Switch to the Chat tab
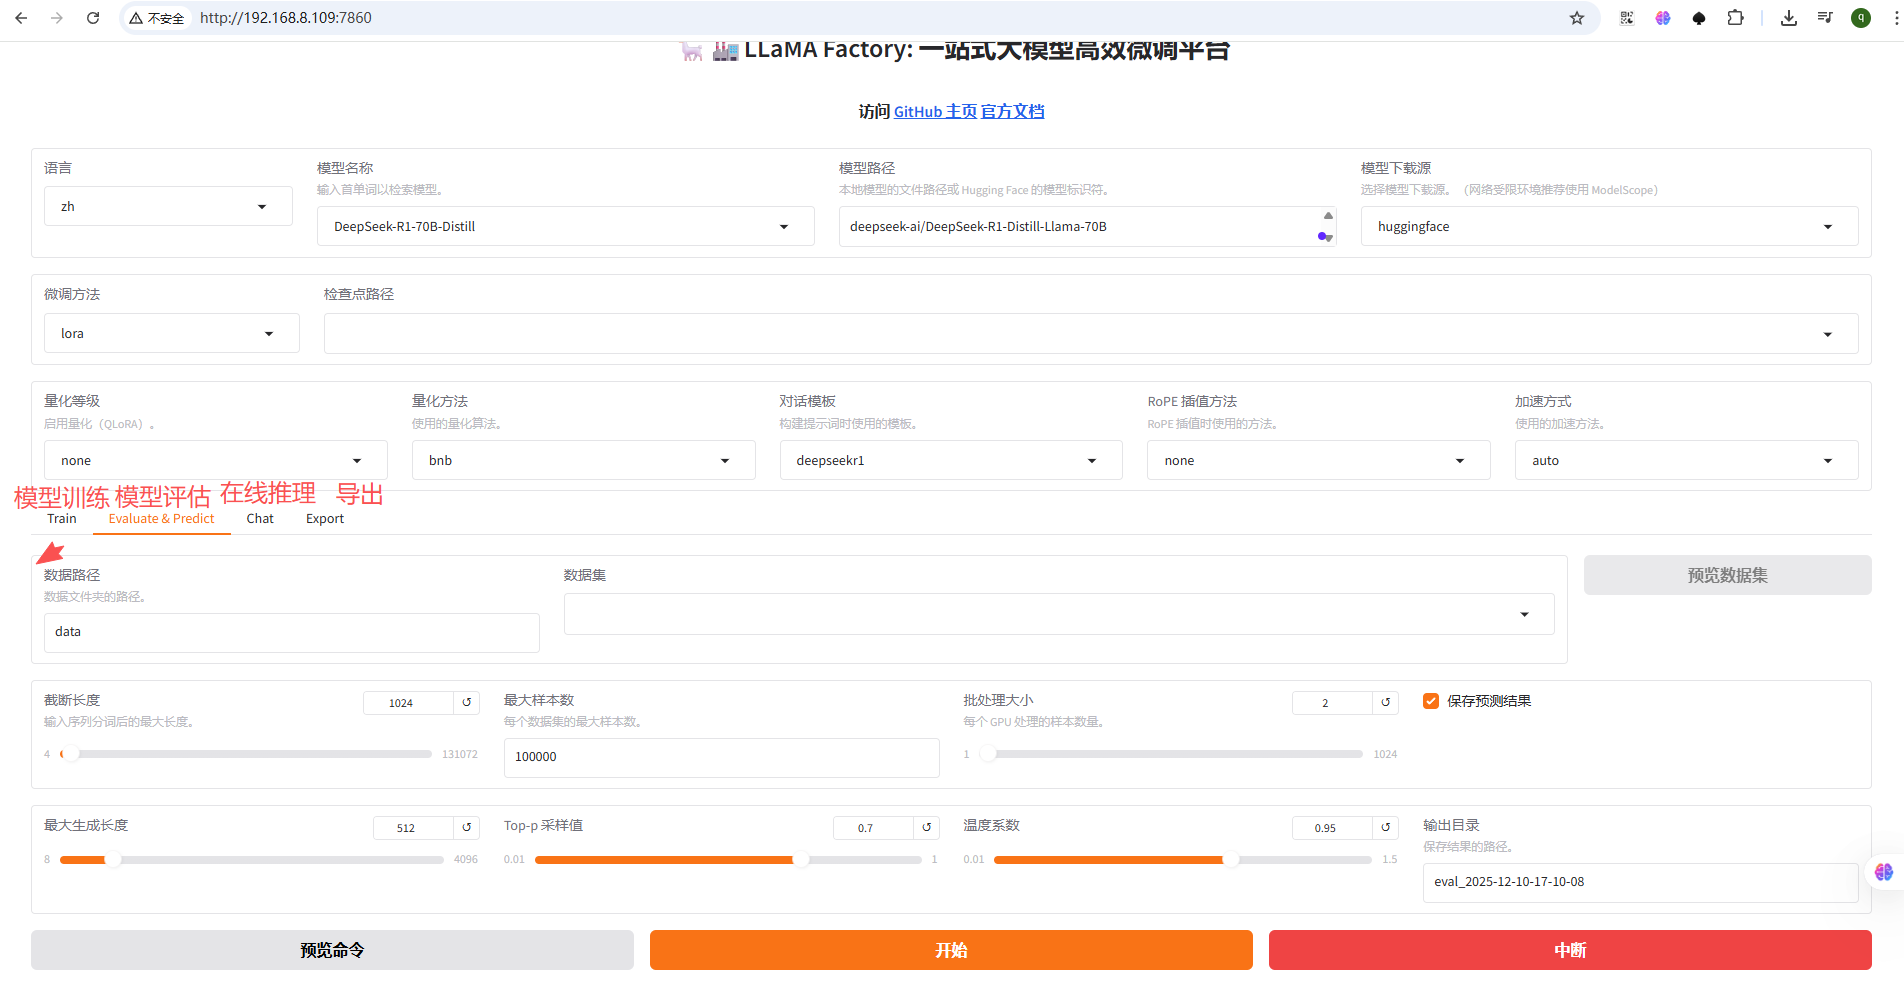This screenshot has width=1904, height=983. point(260,518)
